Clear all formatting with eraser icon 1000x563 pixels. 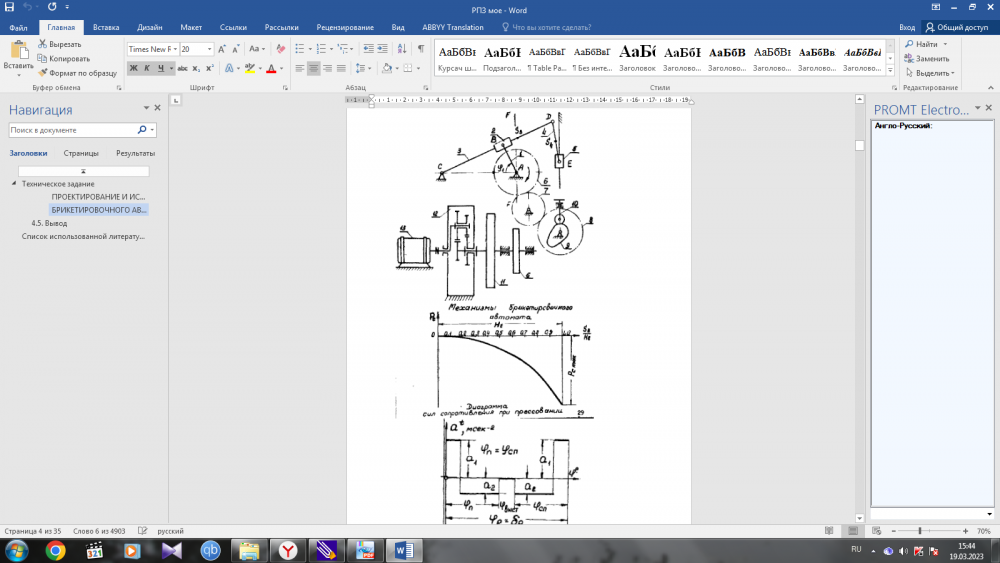pyautogui.click(x=279, y=48)
